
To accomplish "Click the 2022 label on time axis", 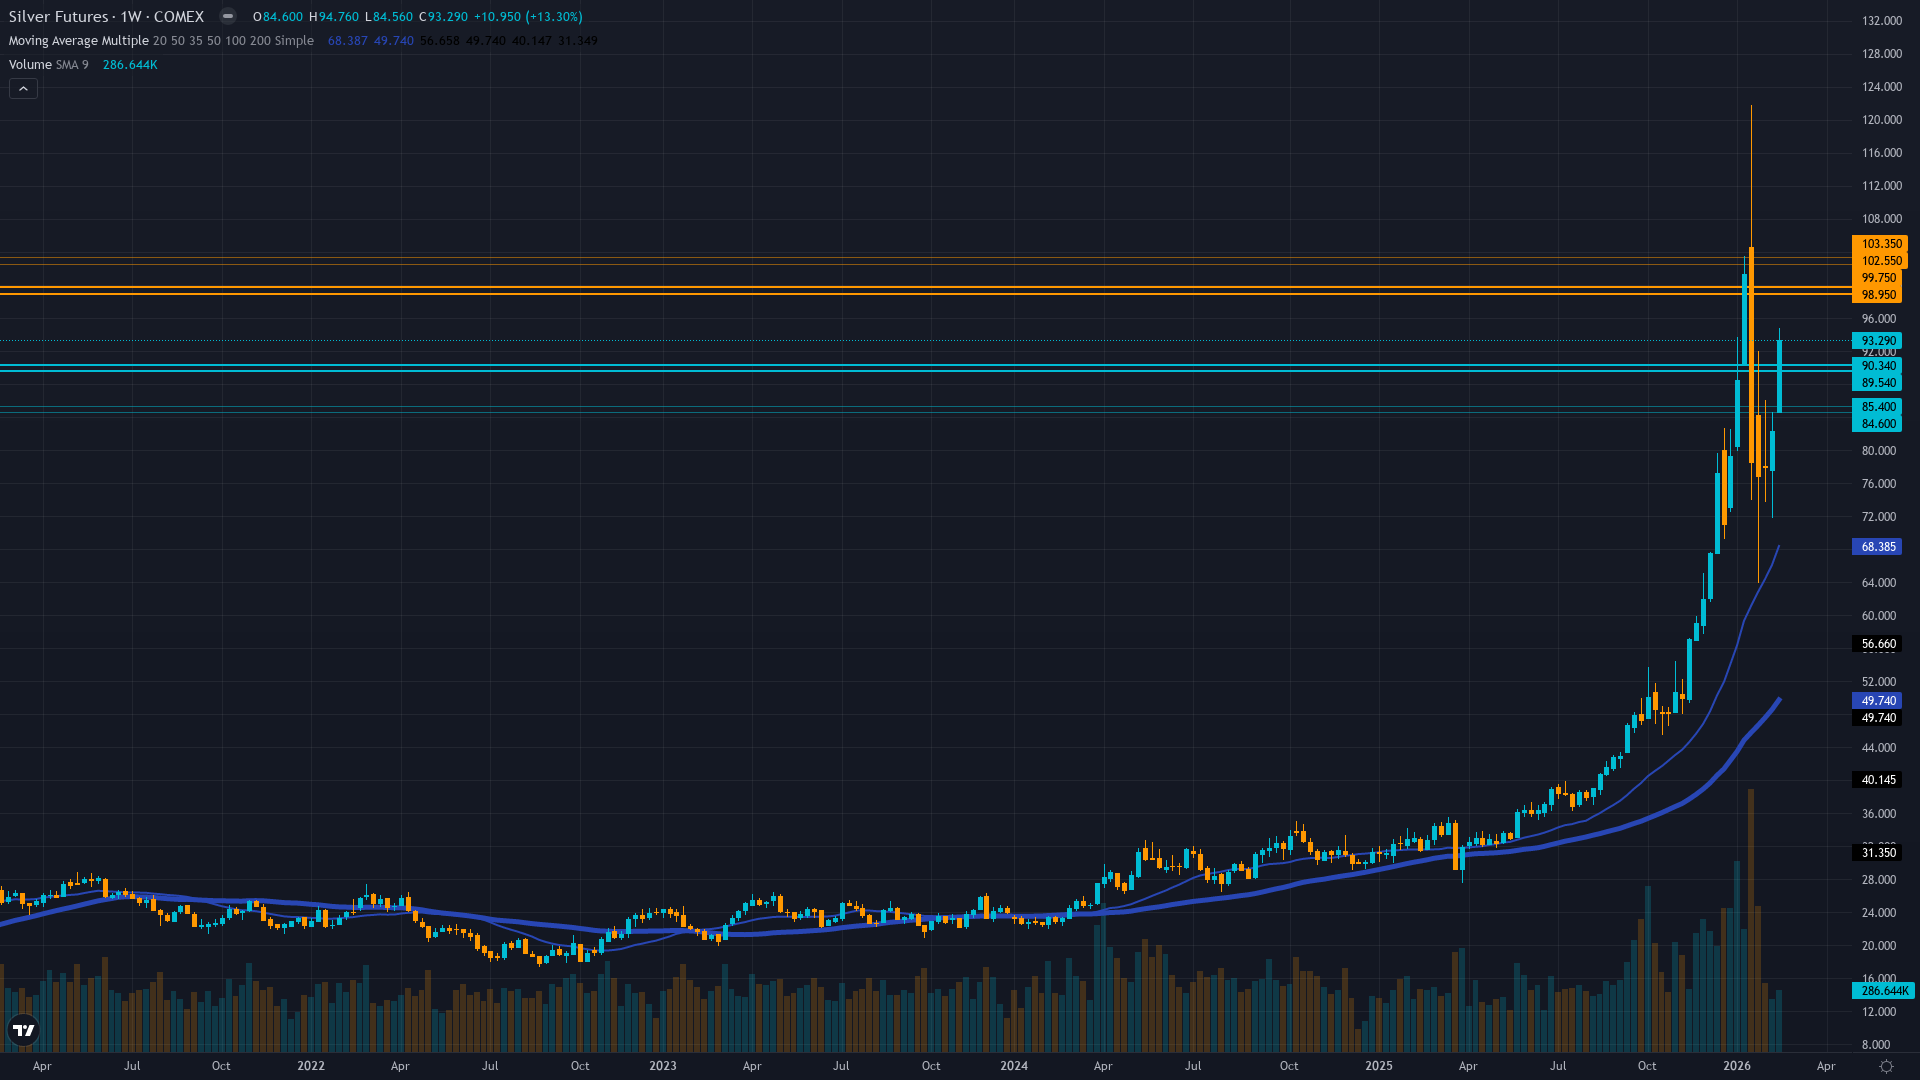I will pyautogui.click(x=311, y=1066).
